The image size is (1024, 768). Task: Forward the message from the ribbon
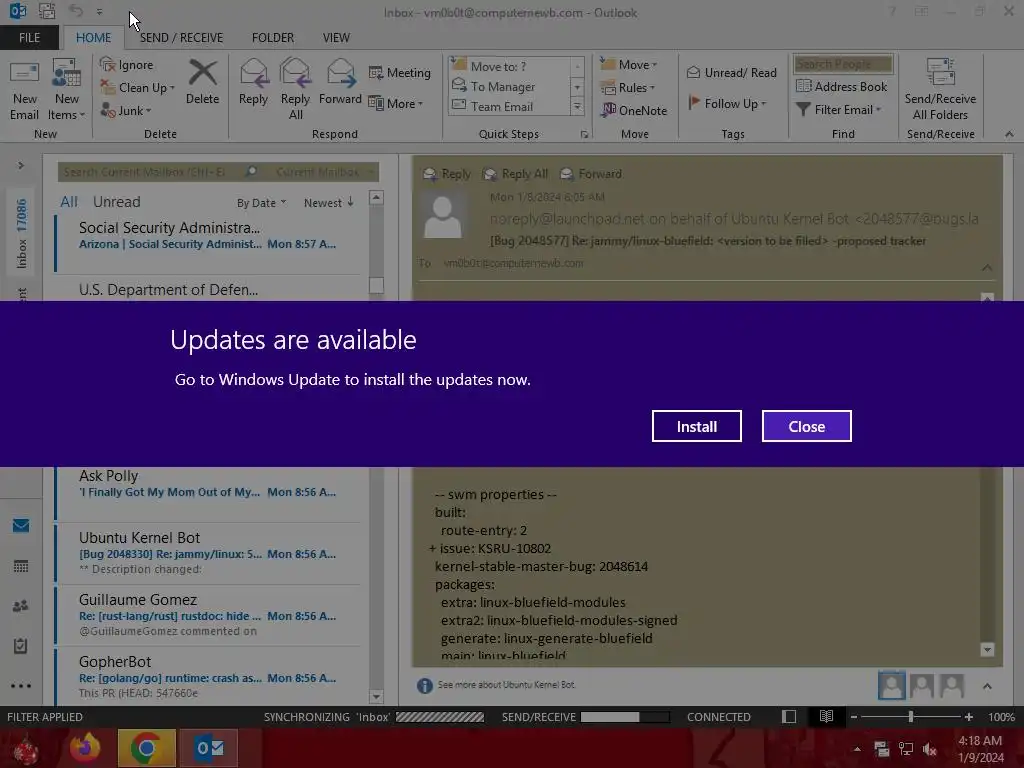[x=340, y=82]
